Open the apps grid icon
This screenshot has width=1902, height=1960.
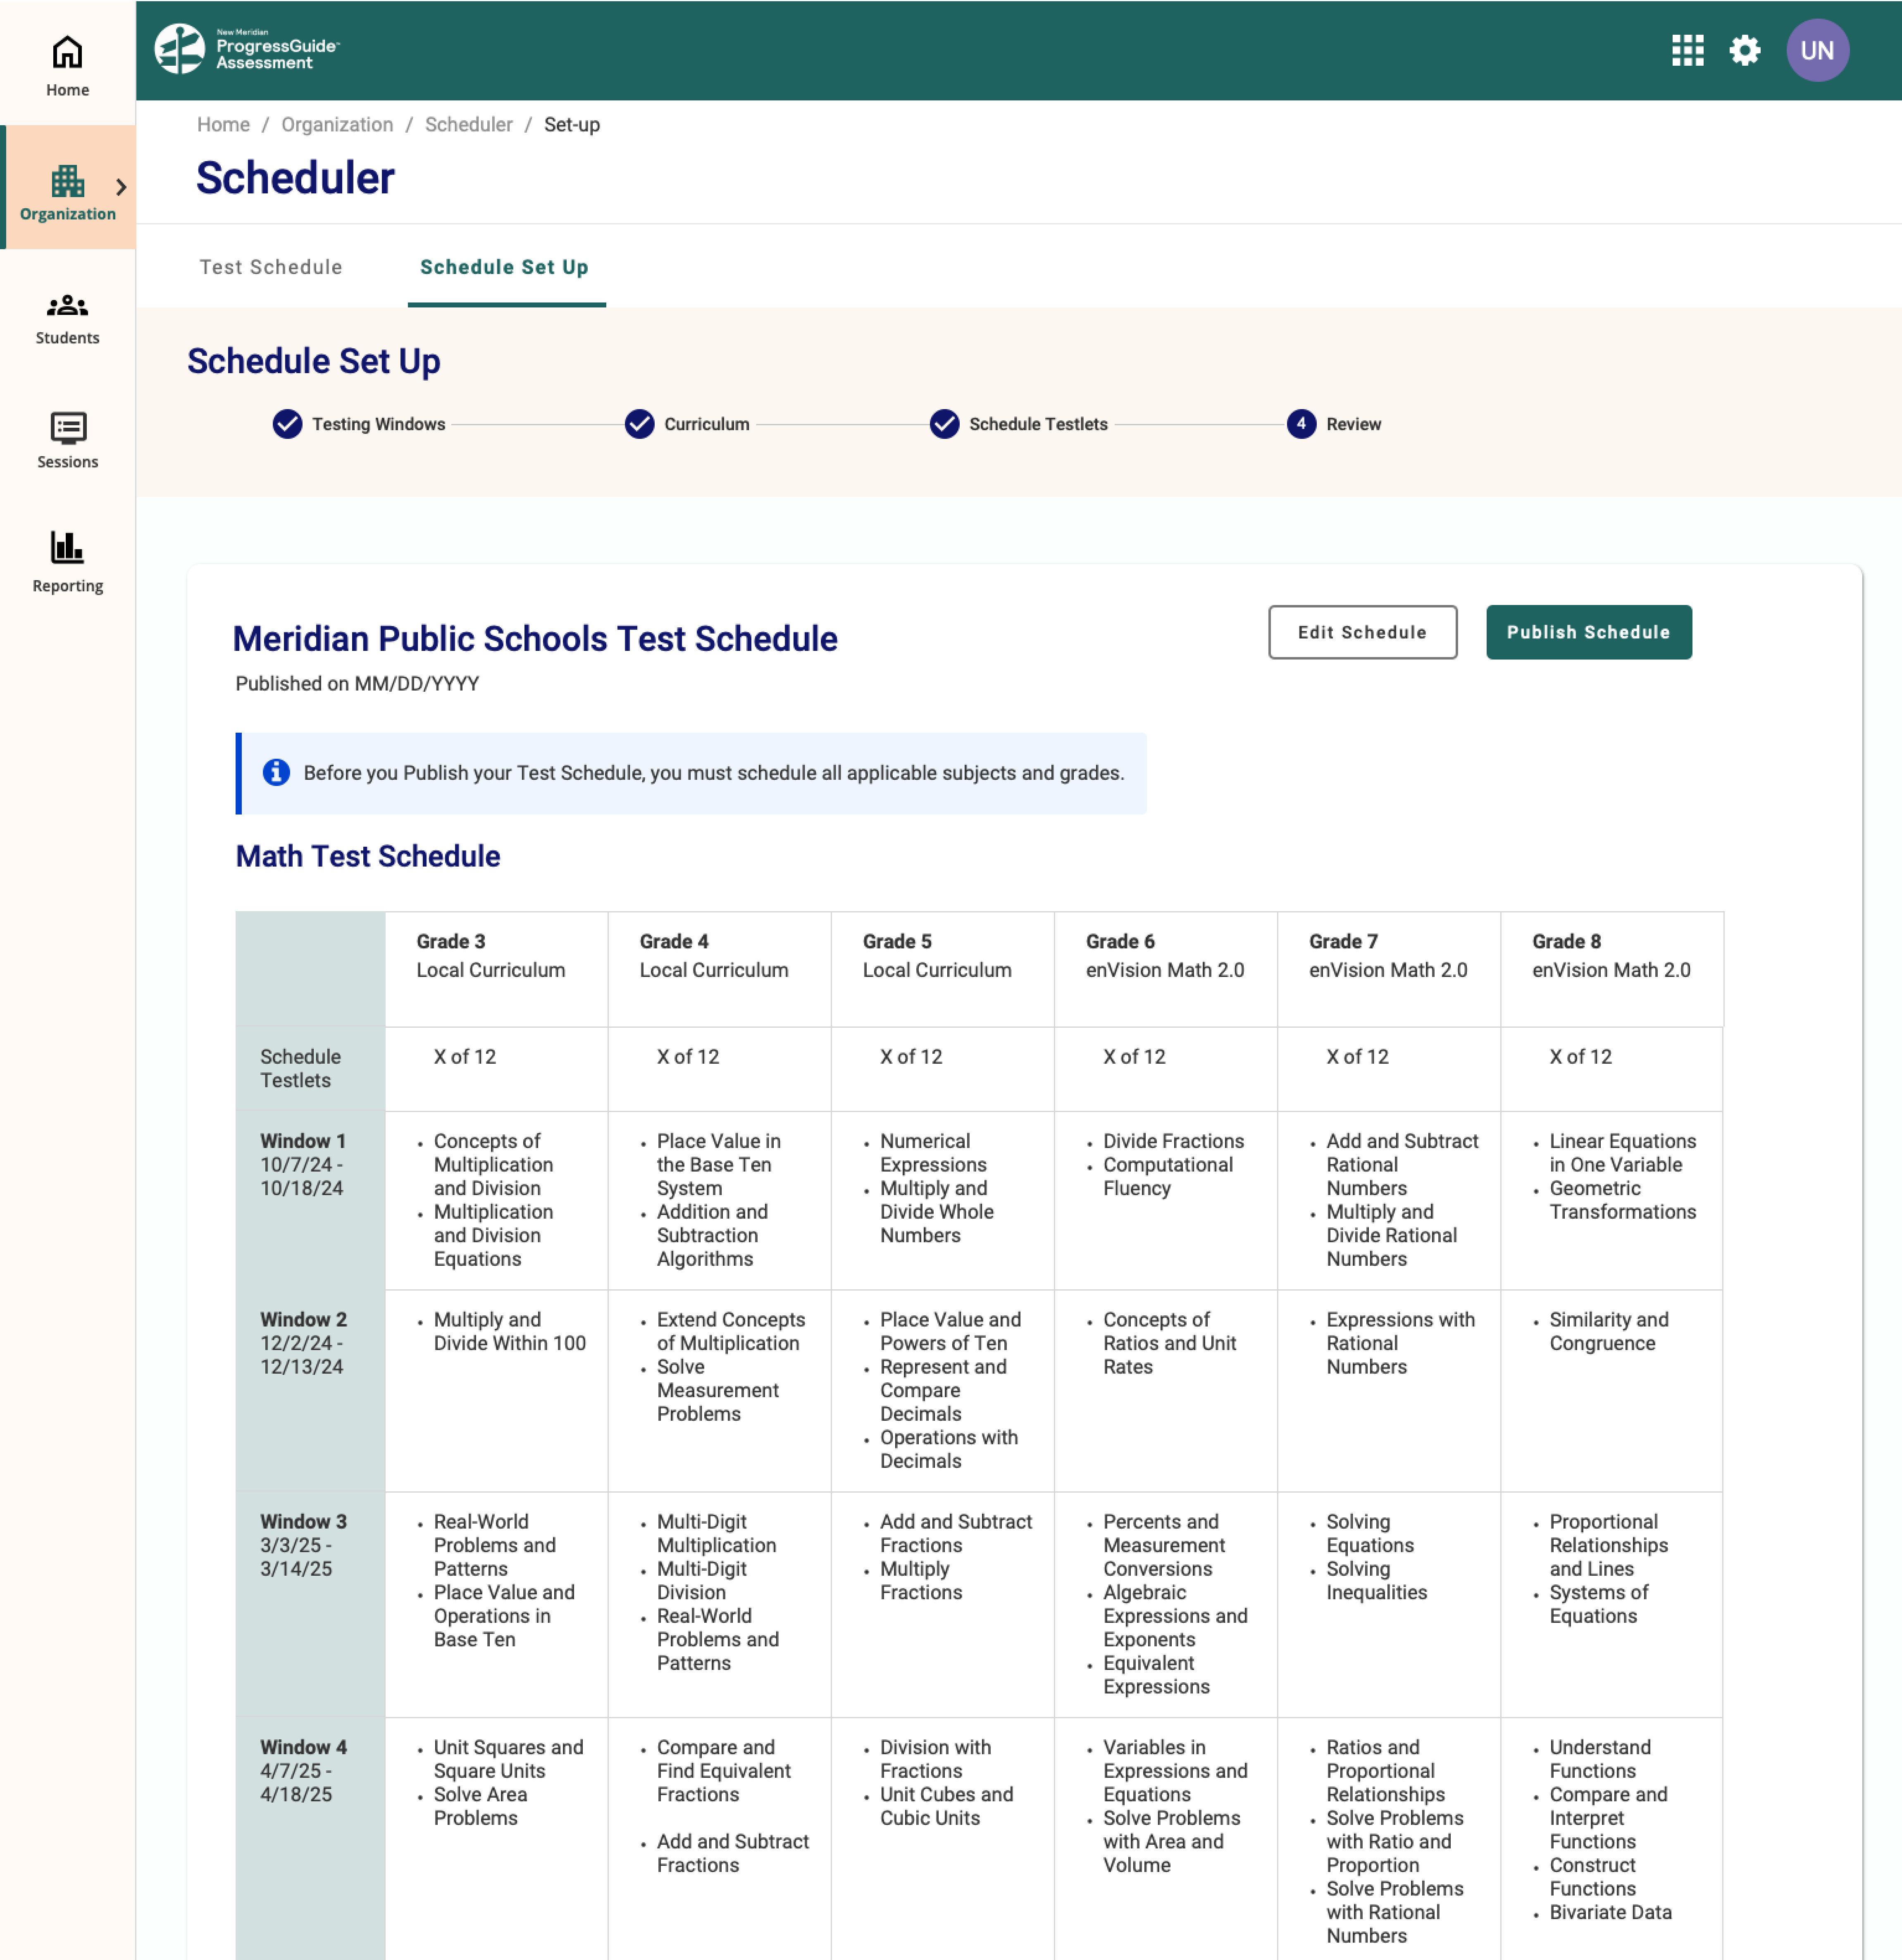click(x=1687, y=51)
